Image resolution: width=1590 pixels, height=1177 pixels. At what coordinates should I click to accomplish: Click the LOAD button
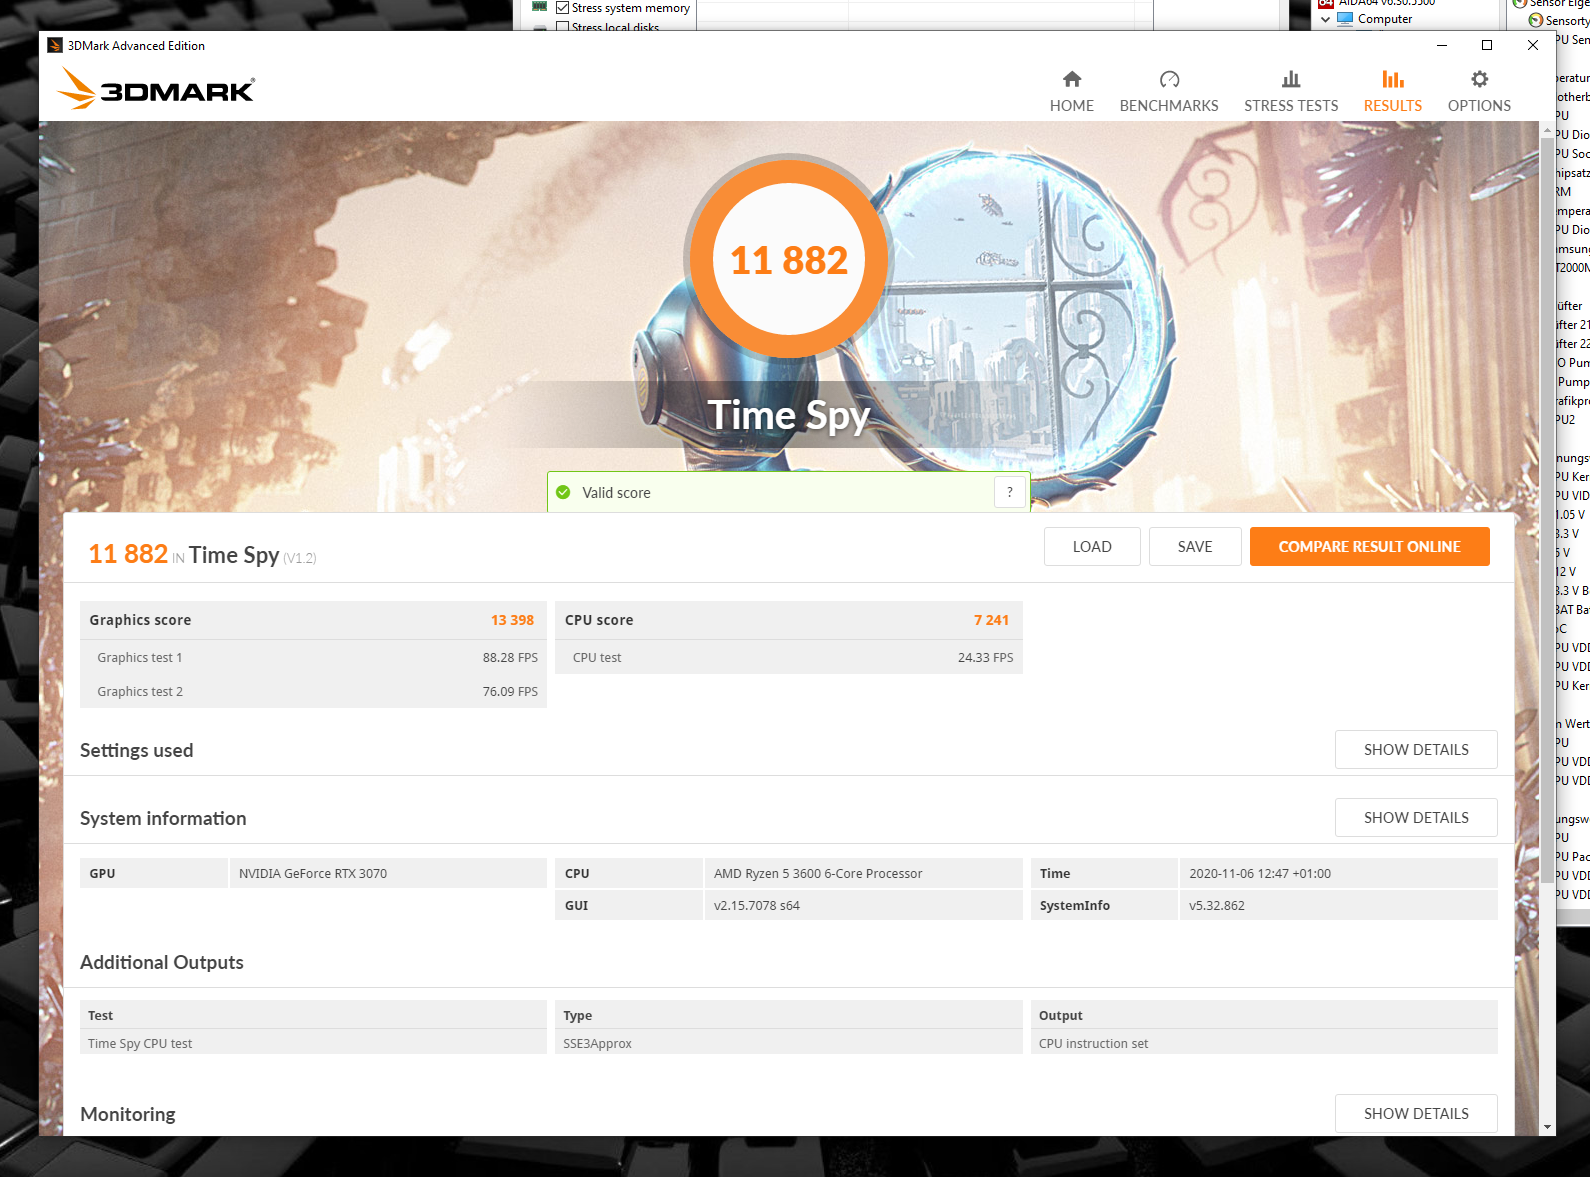pyautogui.click(x=1092, y=546)
